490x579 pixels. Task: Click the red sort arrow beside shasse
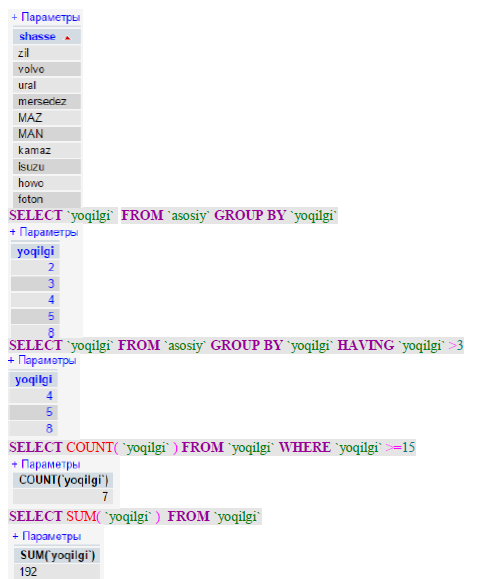pos(67,38)
